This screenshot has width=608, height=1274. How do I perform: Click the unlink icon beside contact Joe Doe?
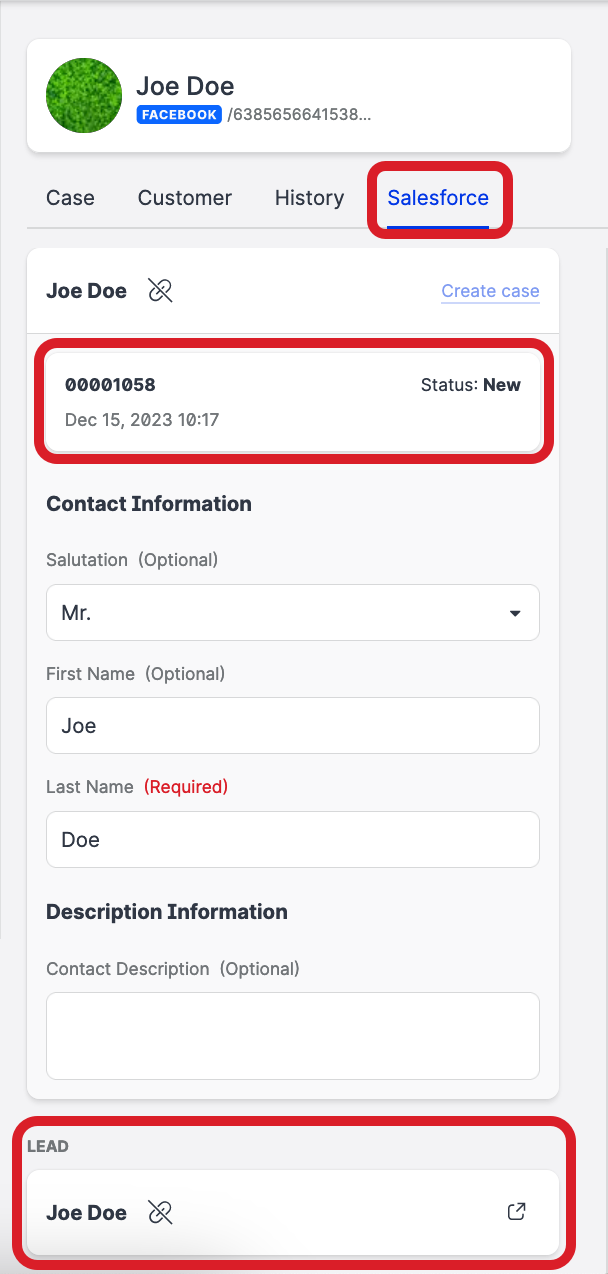pyautogui.click(x=160, y=291)
